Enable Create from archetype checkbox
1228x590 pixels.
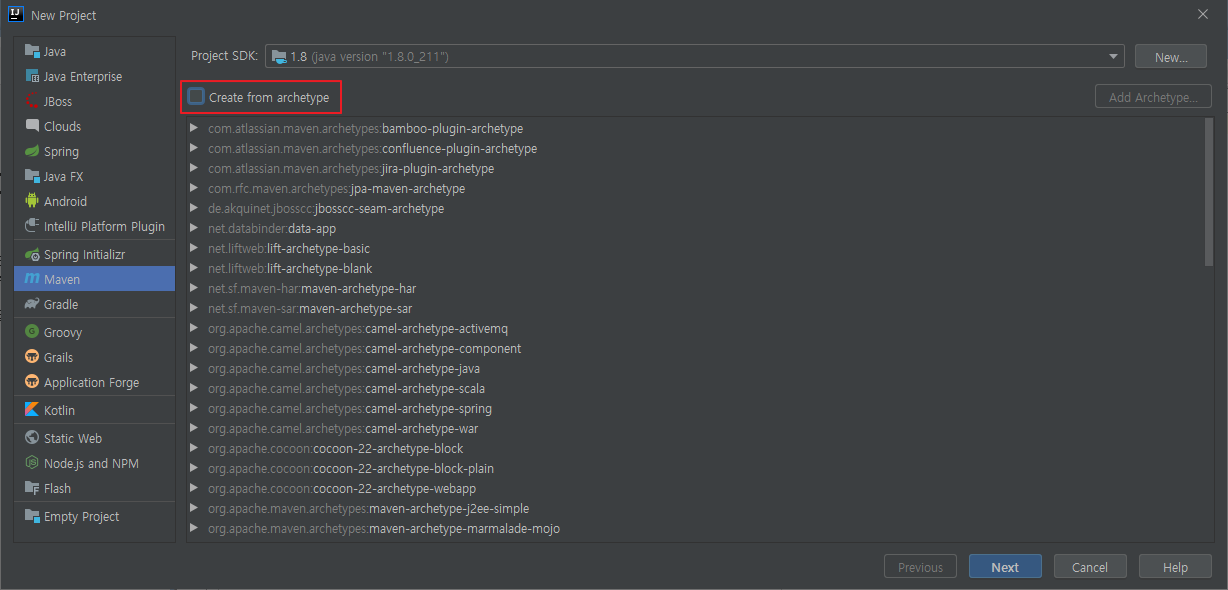[x=197, y=97]
